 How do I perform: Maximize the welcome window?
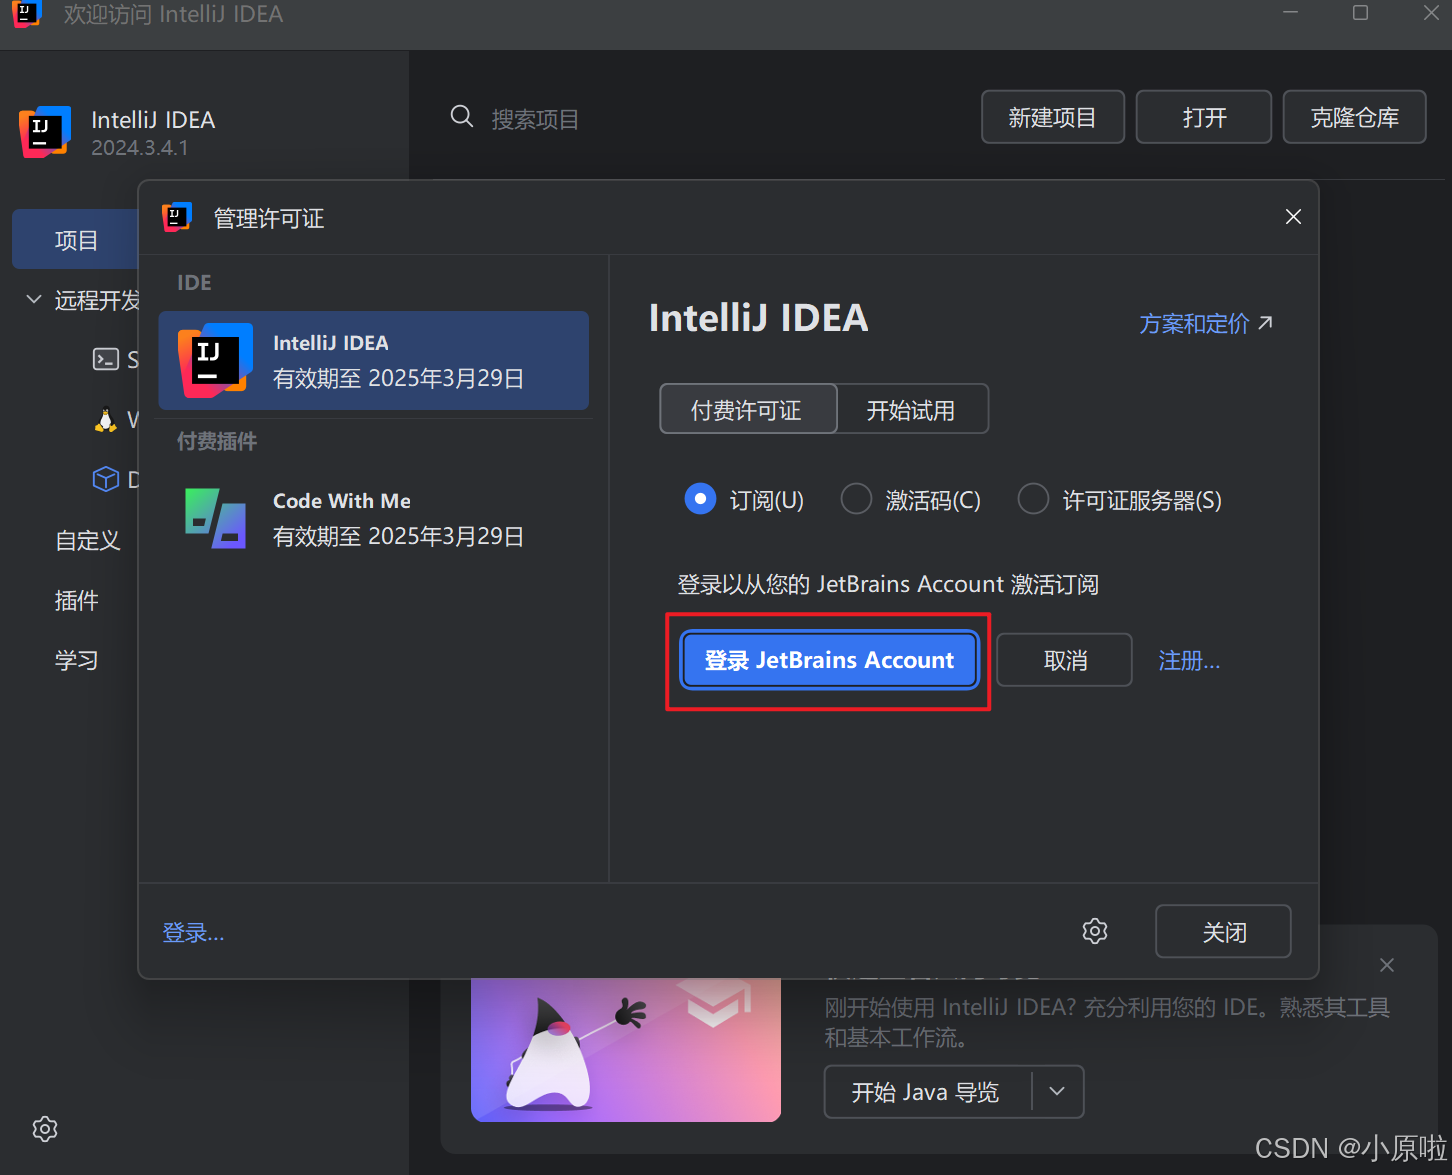pos(1360,13)
